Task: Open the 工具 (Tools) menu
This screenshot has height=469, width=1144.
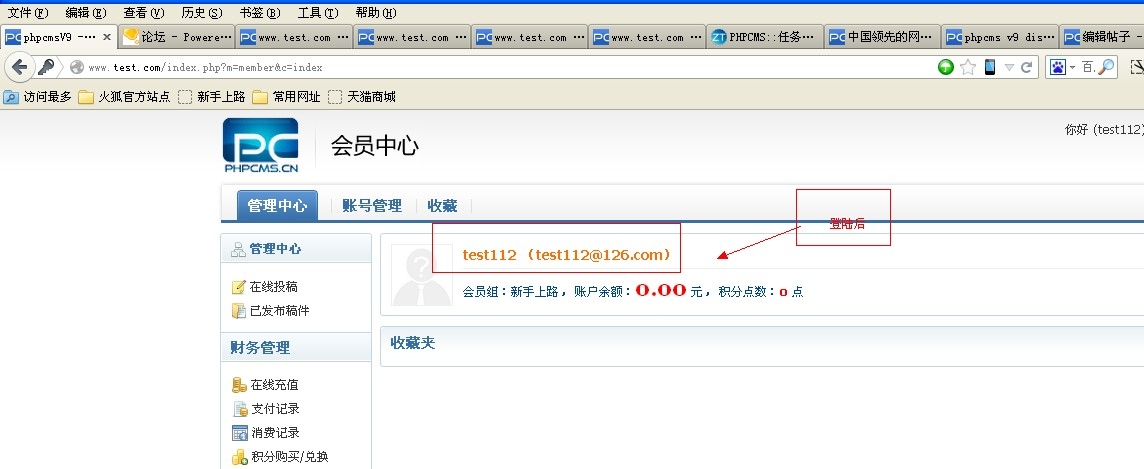Action: point(317,12)
